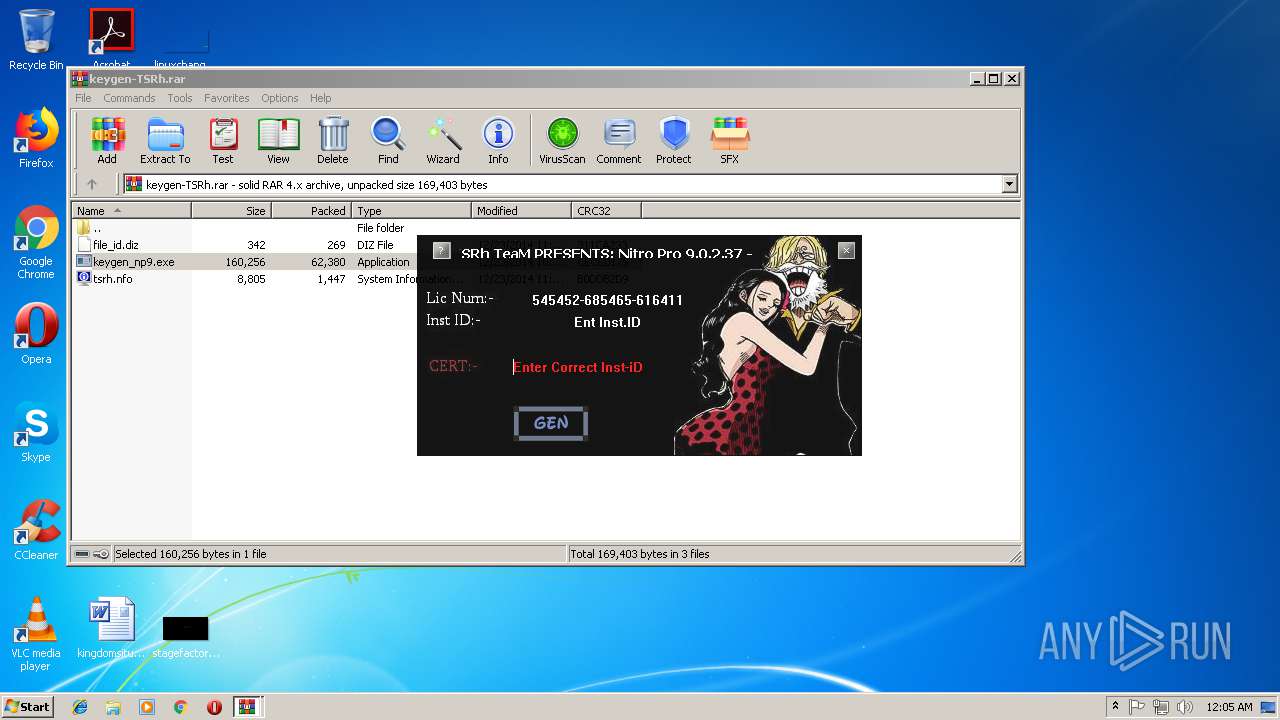1280x720 pixels.
Task: Click the drive icon in WinRAR status bar
Action: 81,554
